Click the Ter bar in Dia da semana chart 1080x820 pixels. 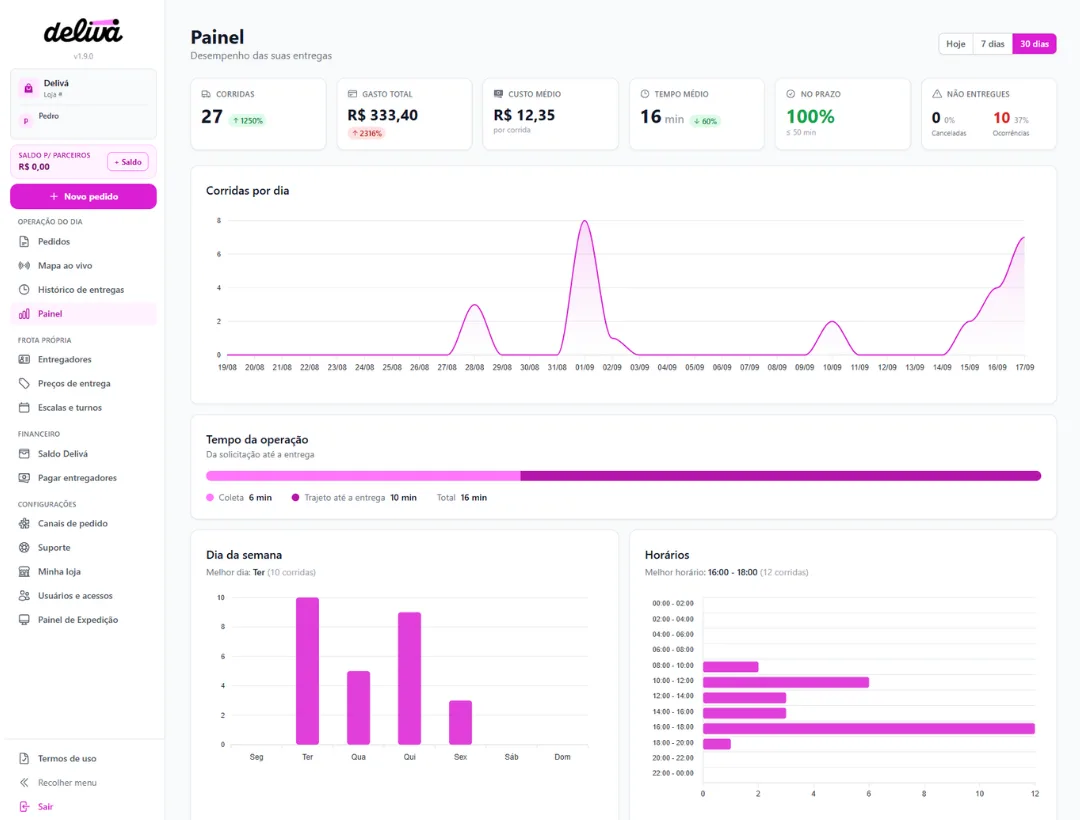(x=307, y=671)
